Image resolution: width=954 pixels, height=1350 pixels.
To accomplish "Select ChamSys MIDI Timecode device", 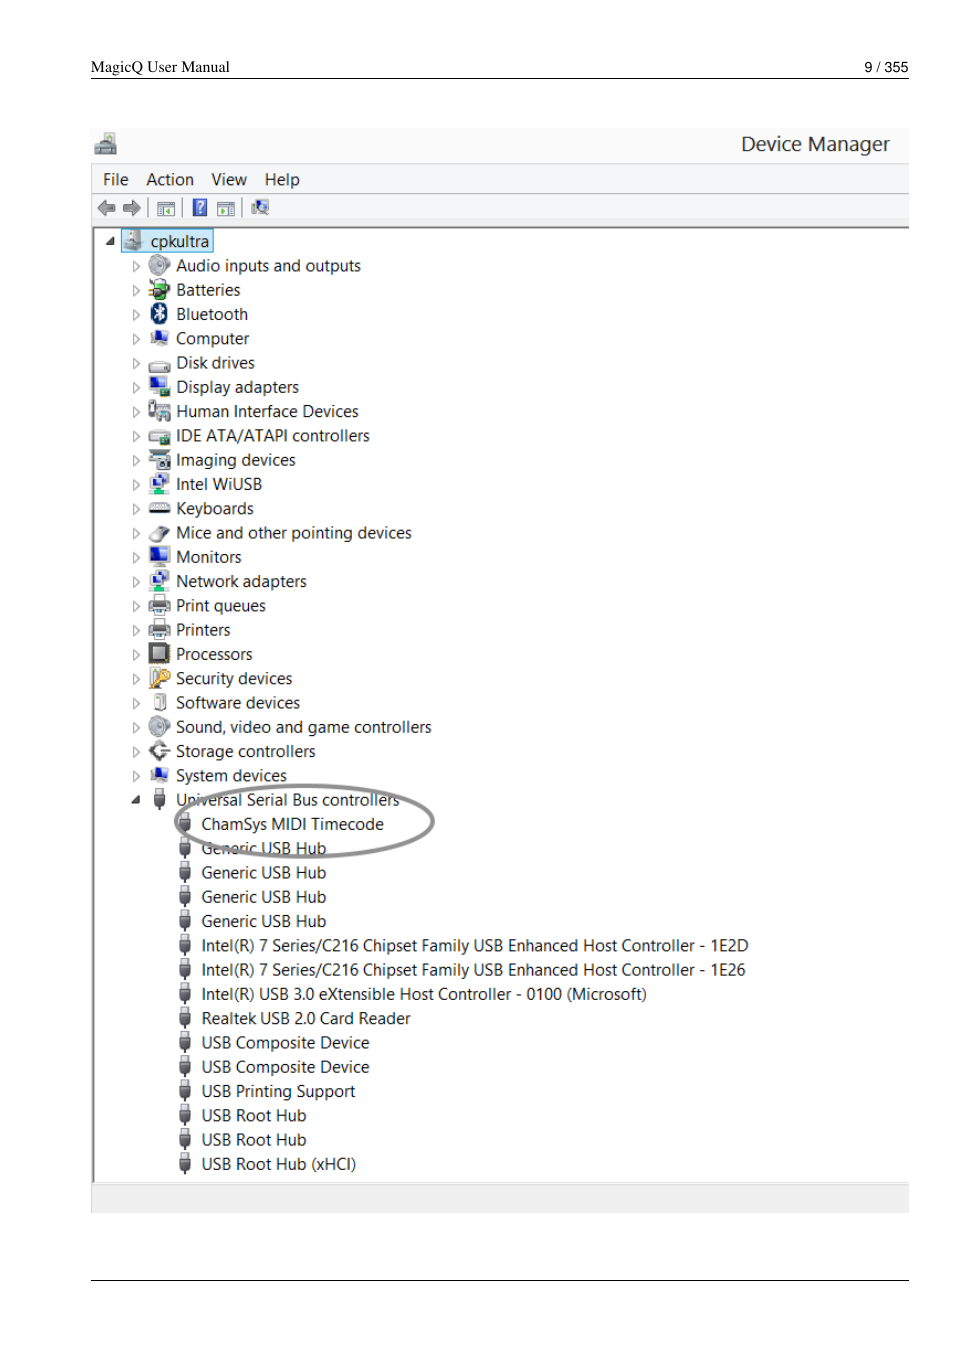I will [293, 824].
